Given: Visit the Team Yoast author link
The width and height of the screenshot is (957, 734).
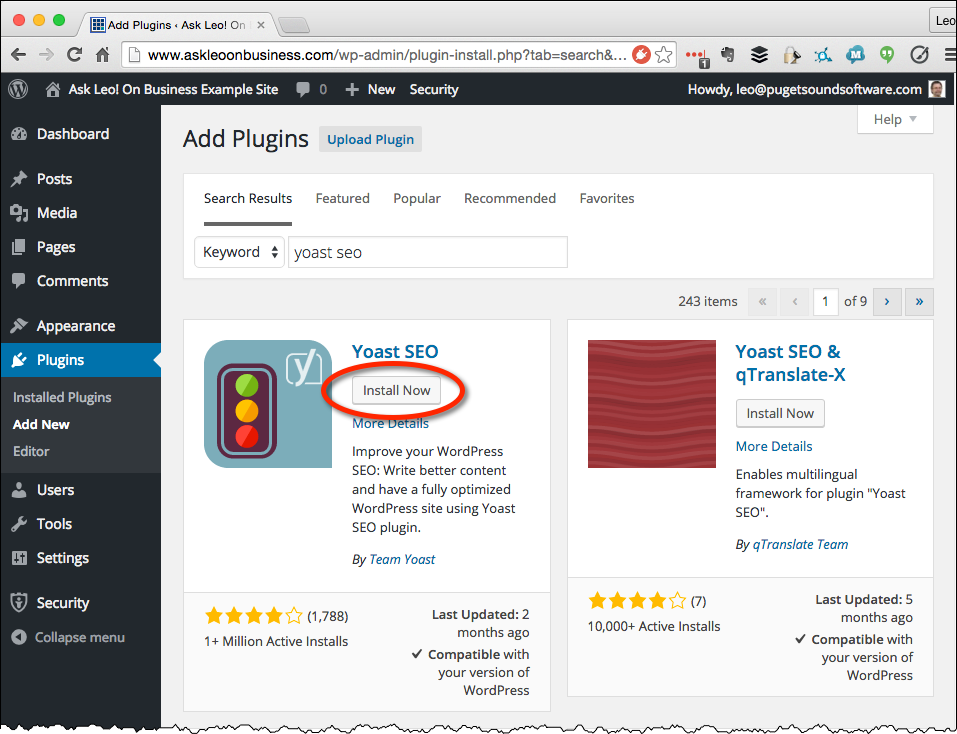Looking at the screenshot, I should [402, 559].
